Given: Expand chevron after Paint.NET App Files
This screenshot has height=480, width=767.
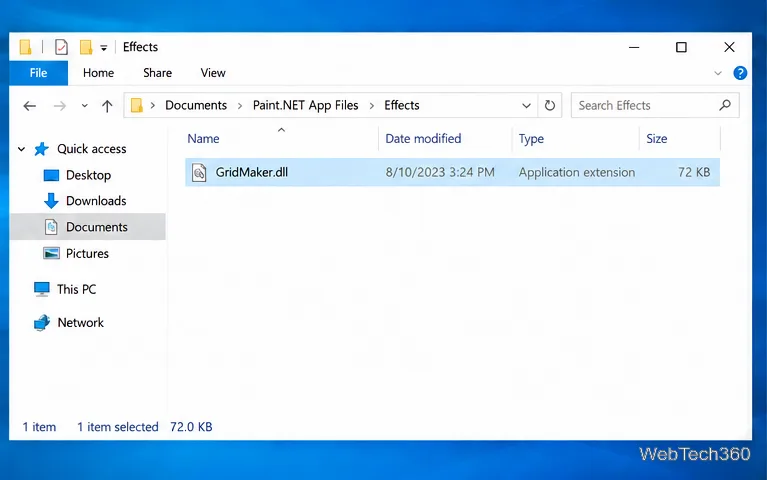Looking at the screenshot, I should [x=372, y=106].
